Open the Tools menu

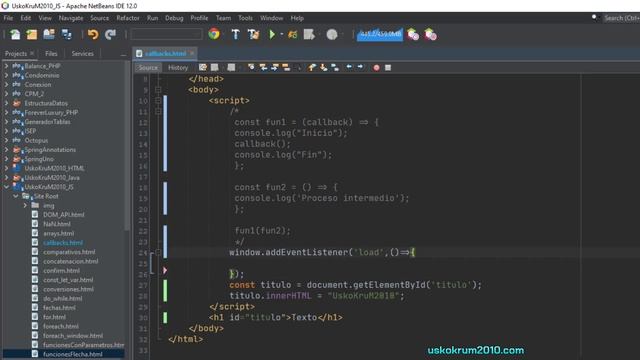tap(245, 18)
